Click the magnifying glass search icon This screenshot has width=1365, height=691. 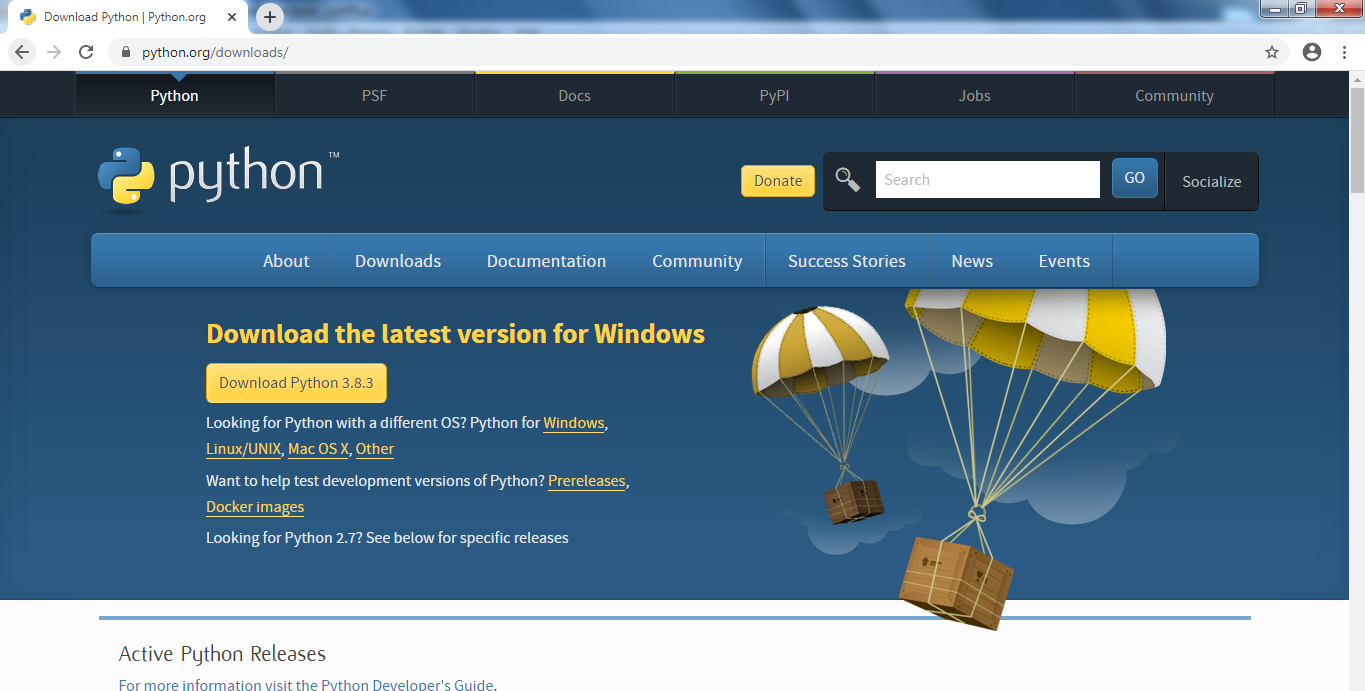pos(848,180)
